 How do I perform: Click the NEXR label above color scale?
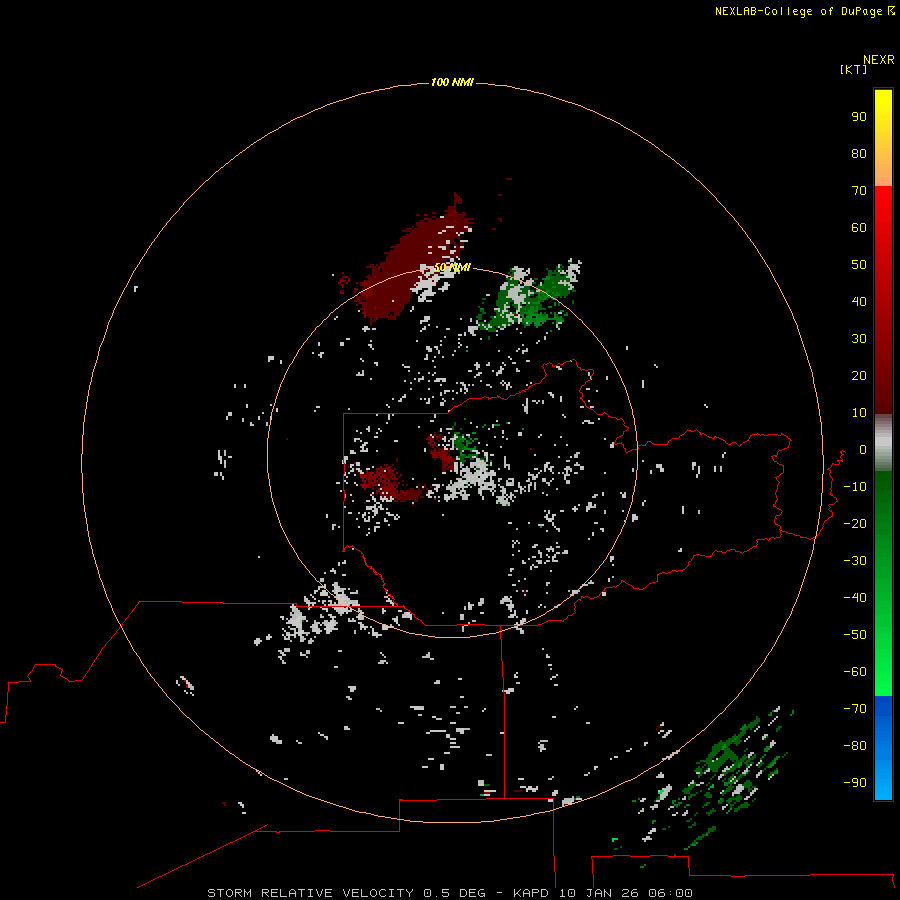[879, 60]
